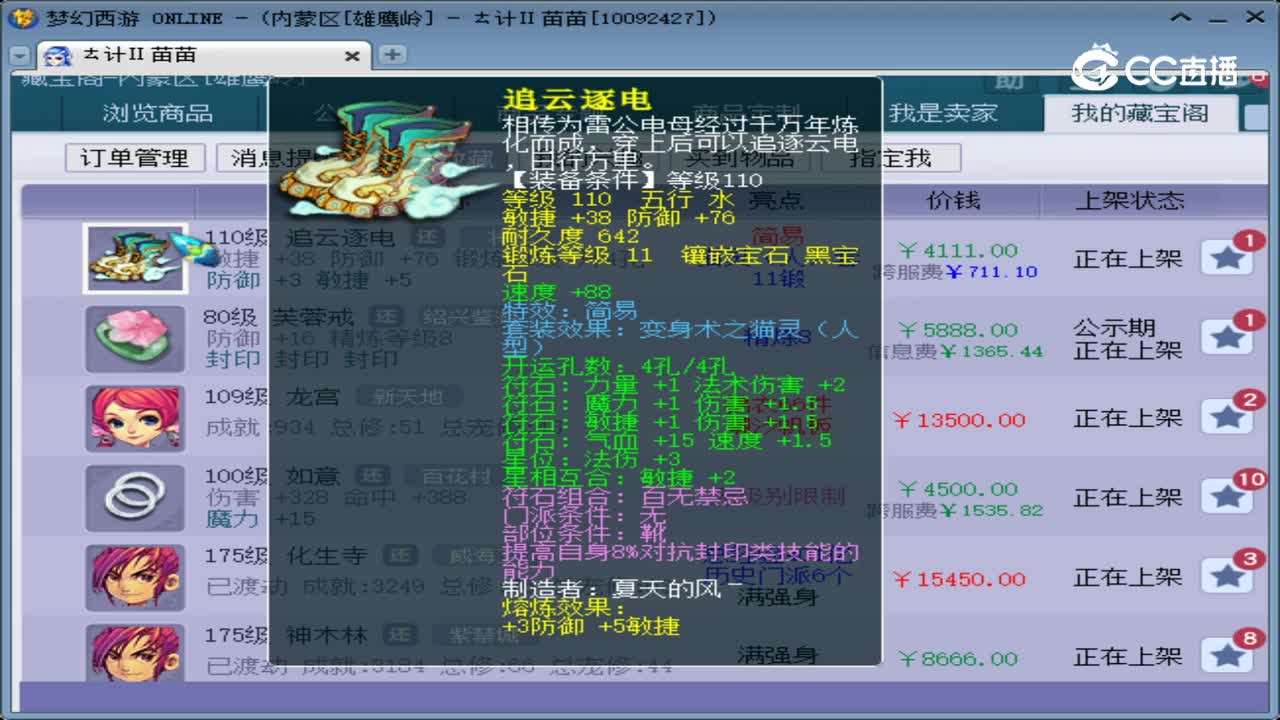The image size is (1280, 720).
Task: Switch to 我的藏宝阁 tab
Action: point(1139,113)
